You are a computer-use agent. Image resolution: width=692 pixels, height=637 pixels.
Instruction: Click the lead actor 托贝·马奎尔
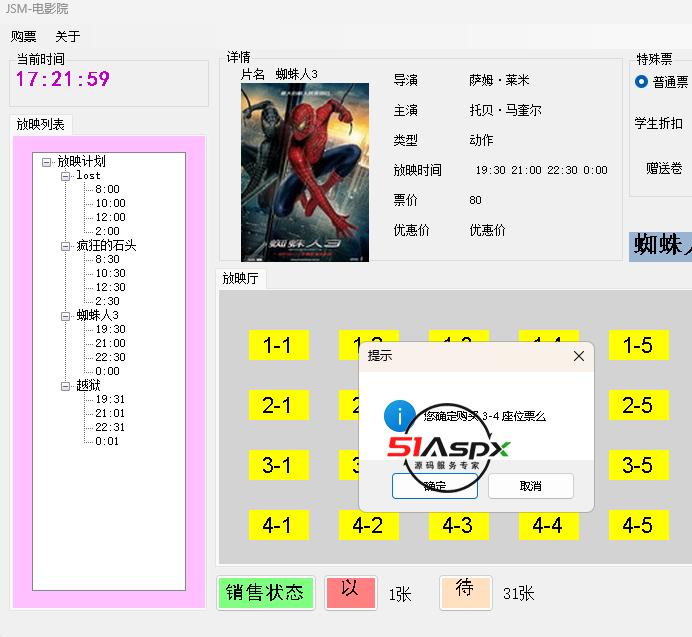505,110
